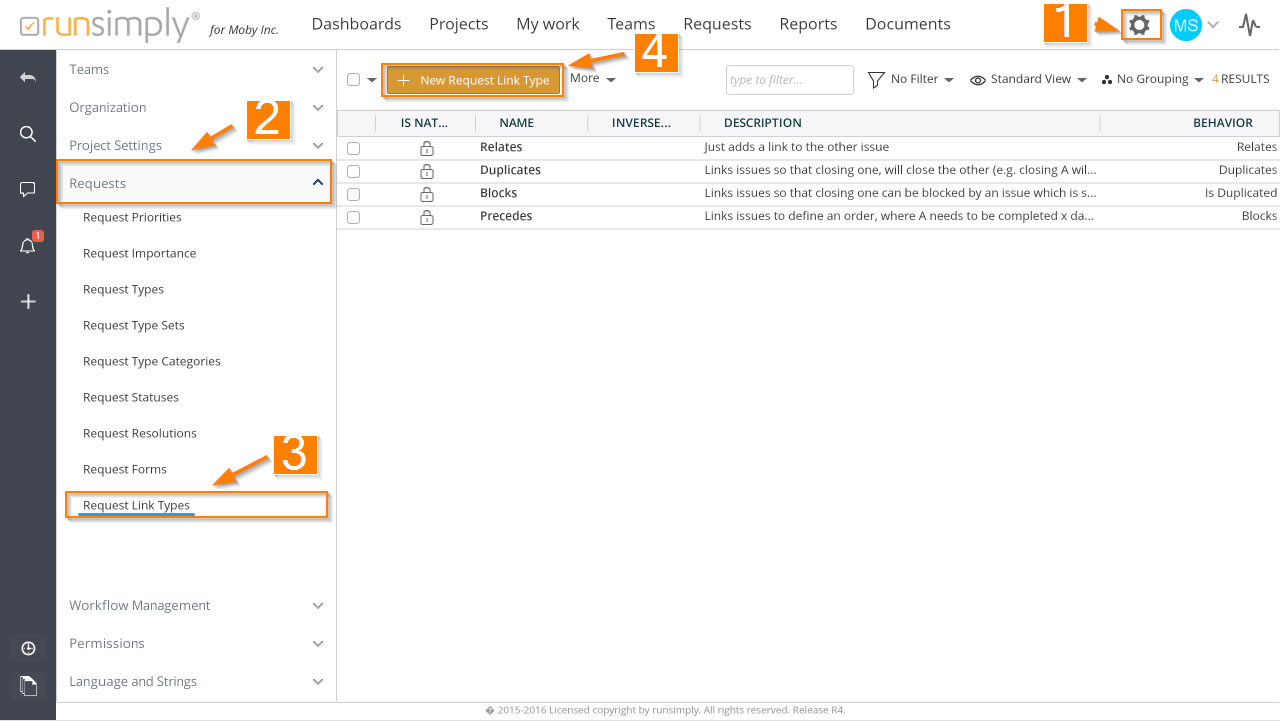1280x721 pixels.
Task: Open the chat messages icon
Action: tap(28, 189)
